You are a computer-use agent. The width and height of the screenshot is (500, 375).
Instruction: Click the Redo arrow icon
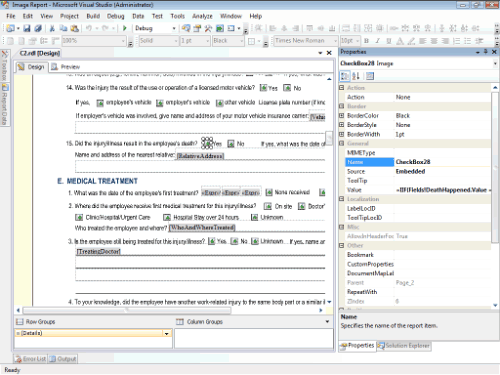pos(105,28)
